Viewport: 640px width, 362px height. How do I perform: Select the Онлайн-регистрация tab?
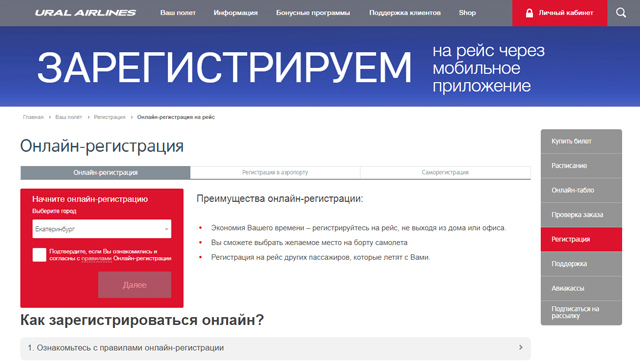tap(105, 173)
